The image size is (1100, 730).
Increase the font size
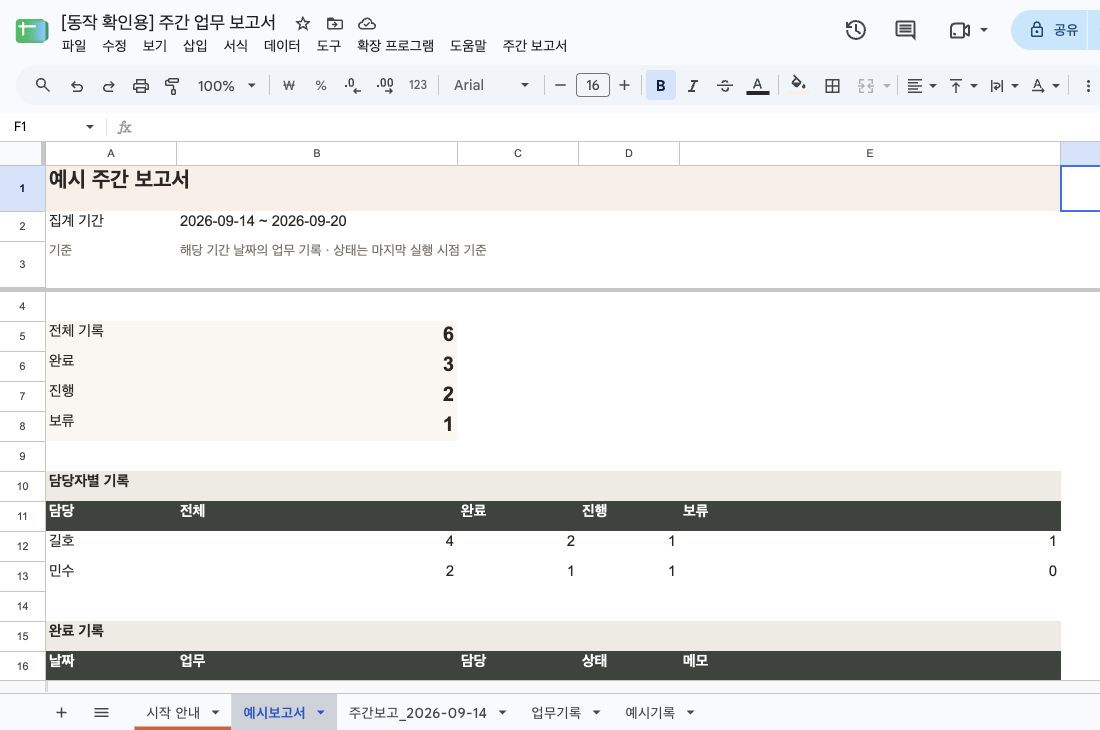click(x=624, y=86)
